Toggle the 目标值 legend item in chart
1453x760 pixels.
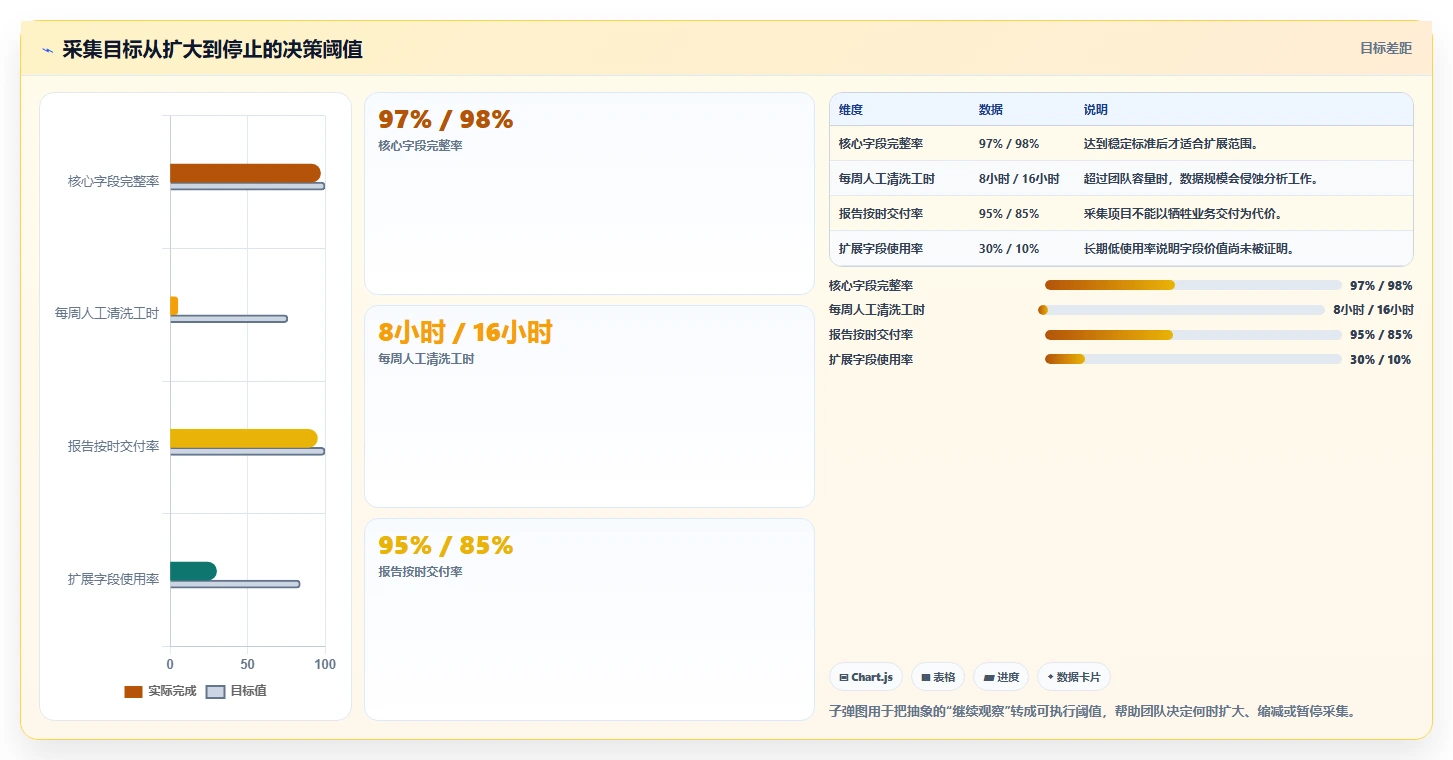pos(236,691)
